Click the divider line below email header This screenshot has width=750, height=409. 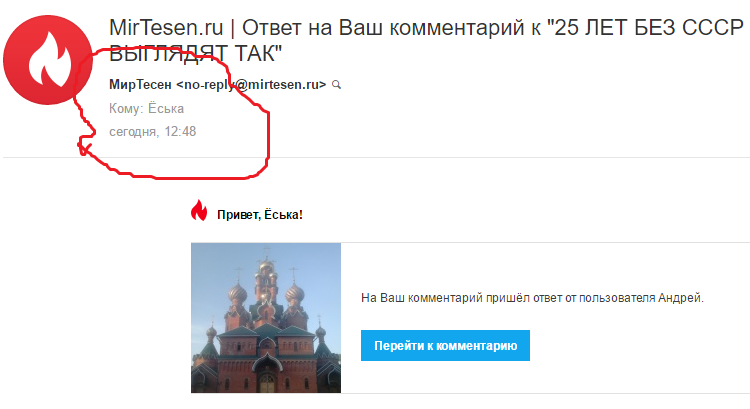pos(376,157)
